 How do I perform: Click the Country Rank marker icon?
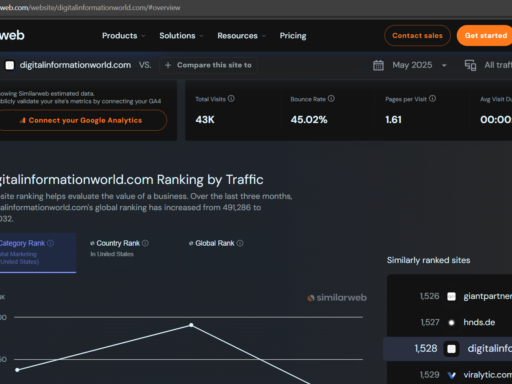coord(92,243)
